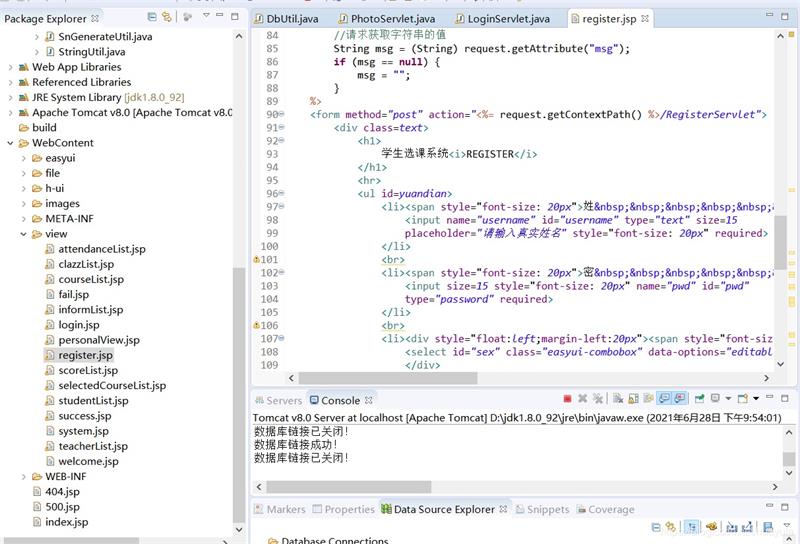Collapse code fold on line 96
The width and height of the screenshot is (800, 544).
(282, 193)
